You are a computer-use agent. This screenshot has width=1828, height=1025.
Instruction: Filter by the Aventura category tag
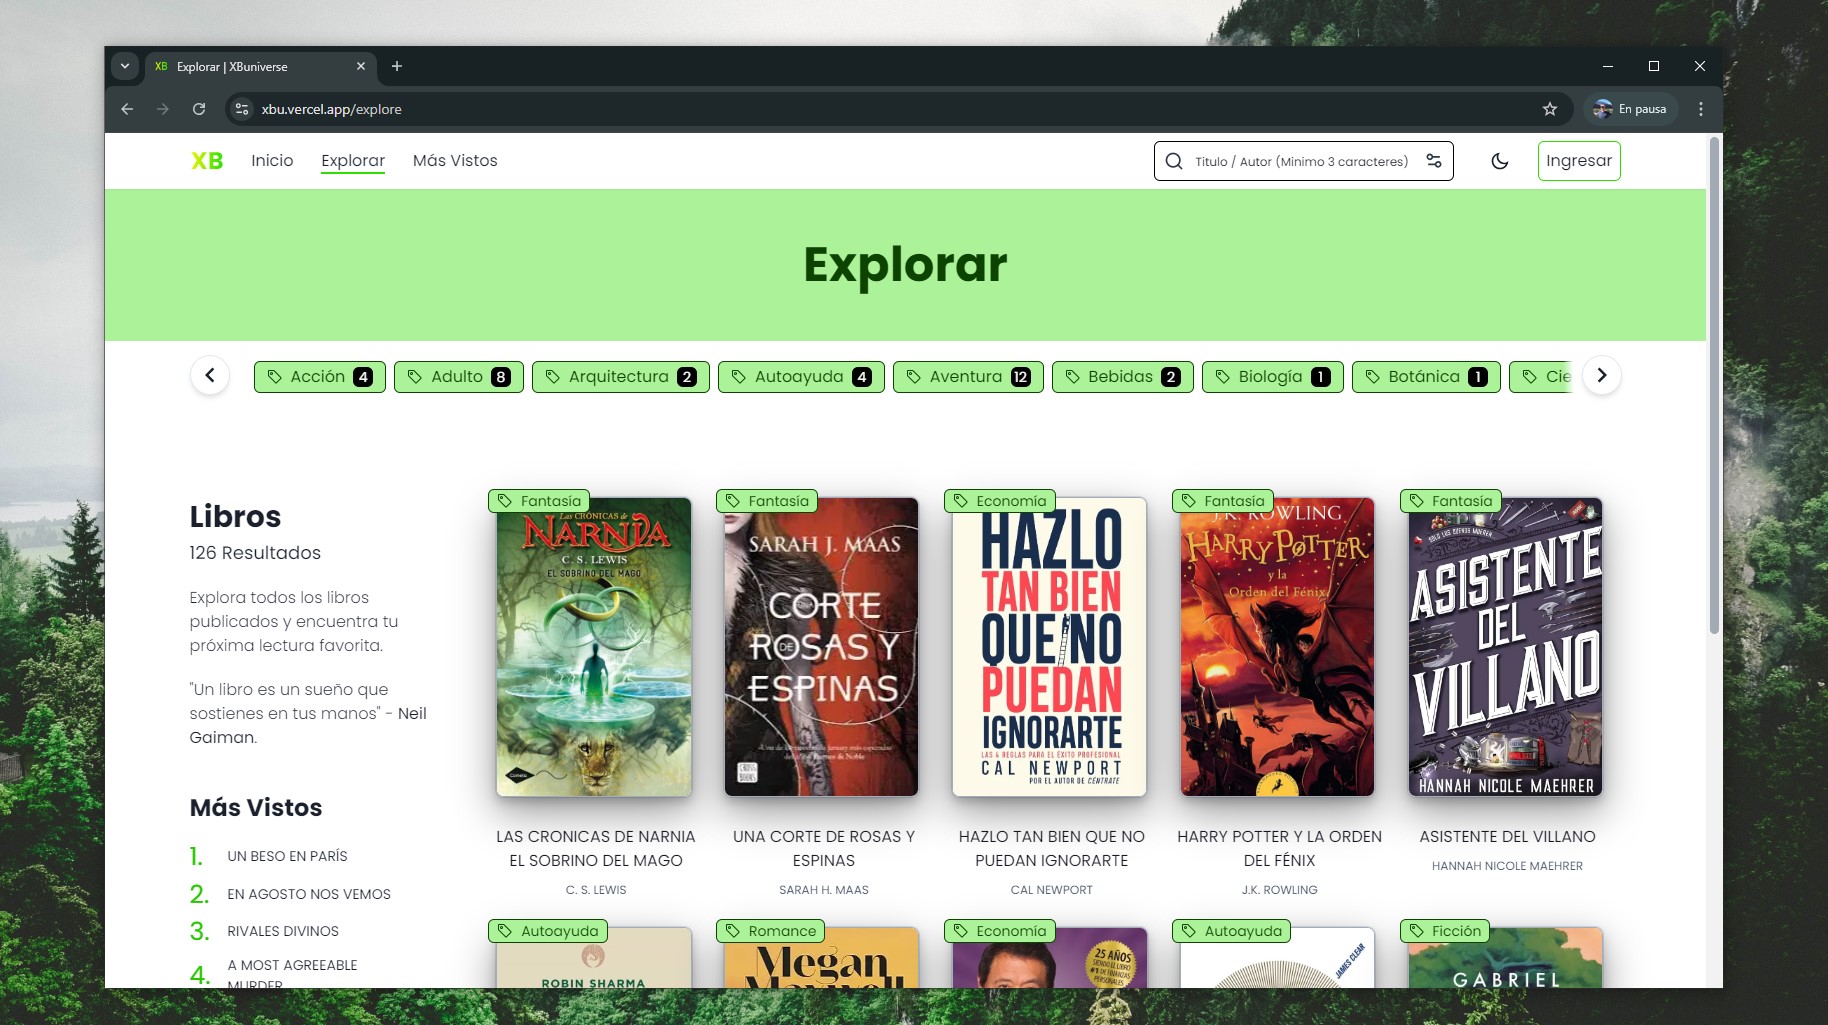[967, 377]
